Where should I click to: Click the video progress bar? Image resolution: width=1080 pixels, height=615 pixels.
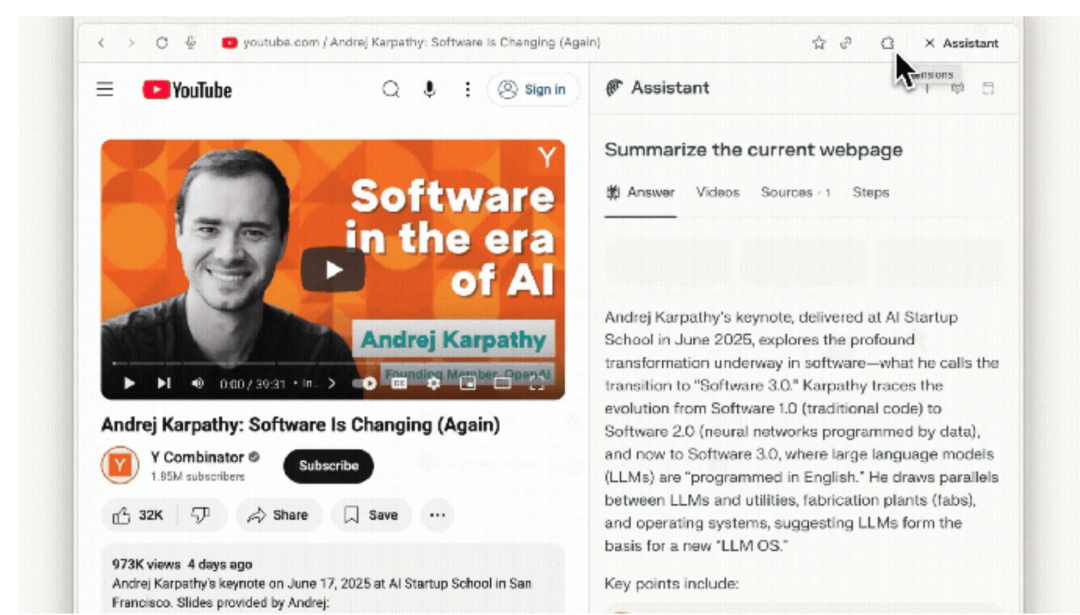(x=333, y=363)
